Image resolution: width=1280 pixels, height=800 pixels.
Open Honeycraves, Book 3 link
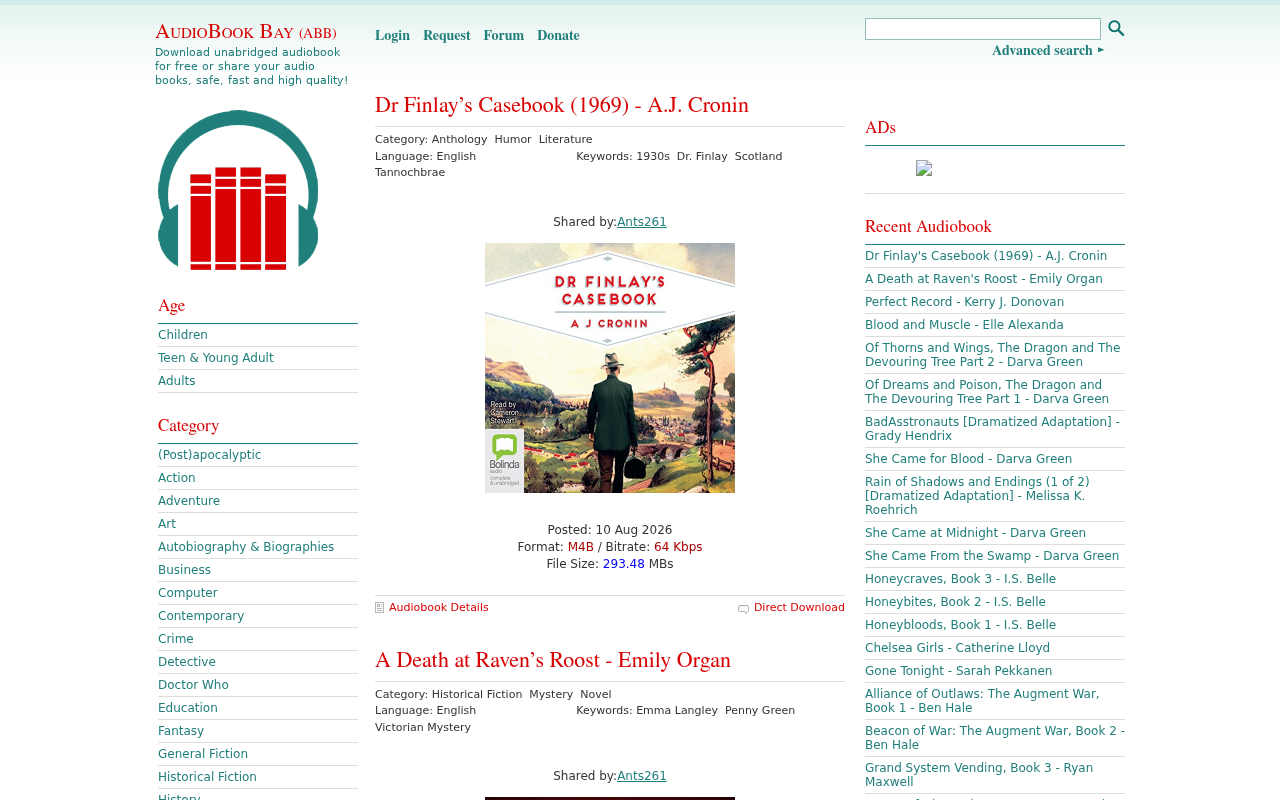[960, 579]
